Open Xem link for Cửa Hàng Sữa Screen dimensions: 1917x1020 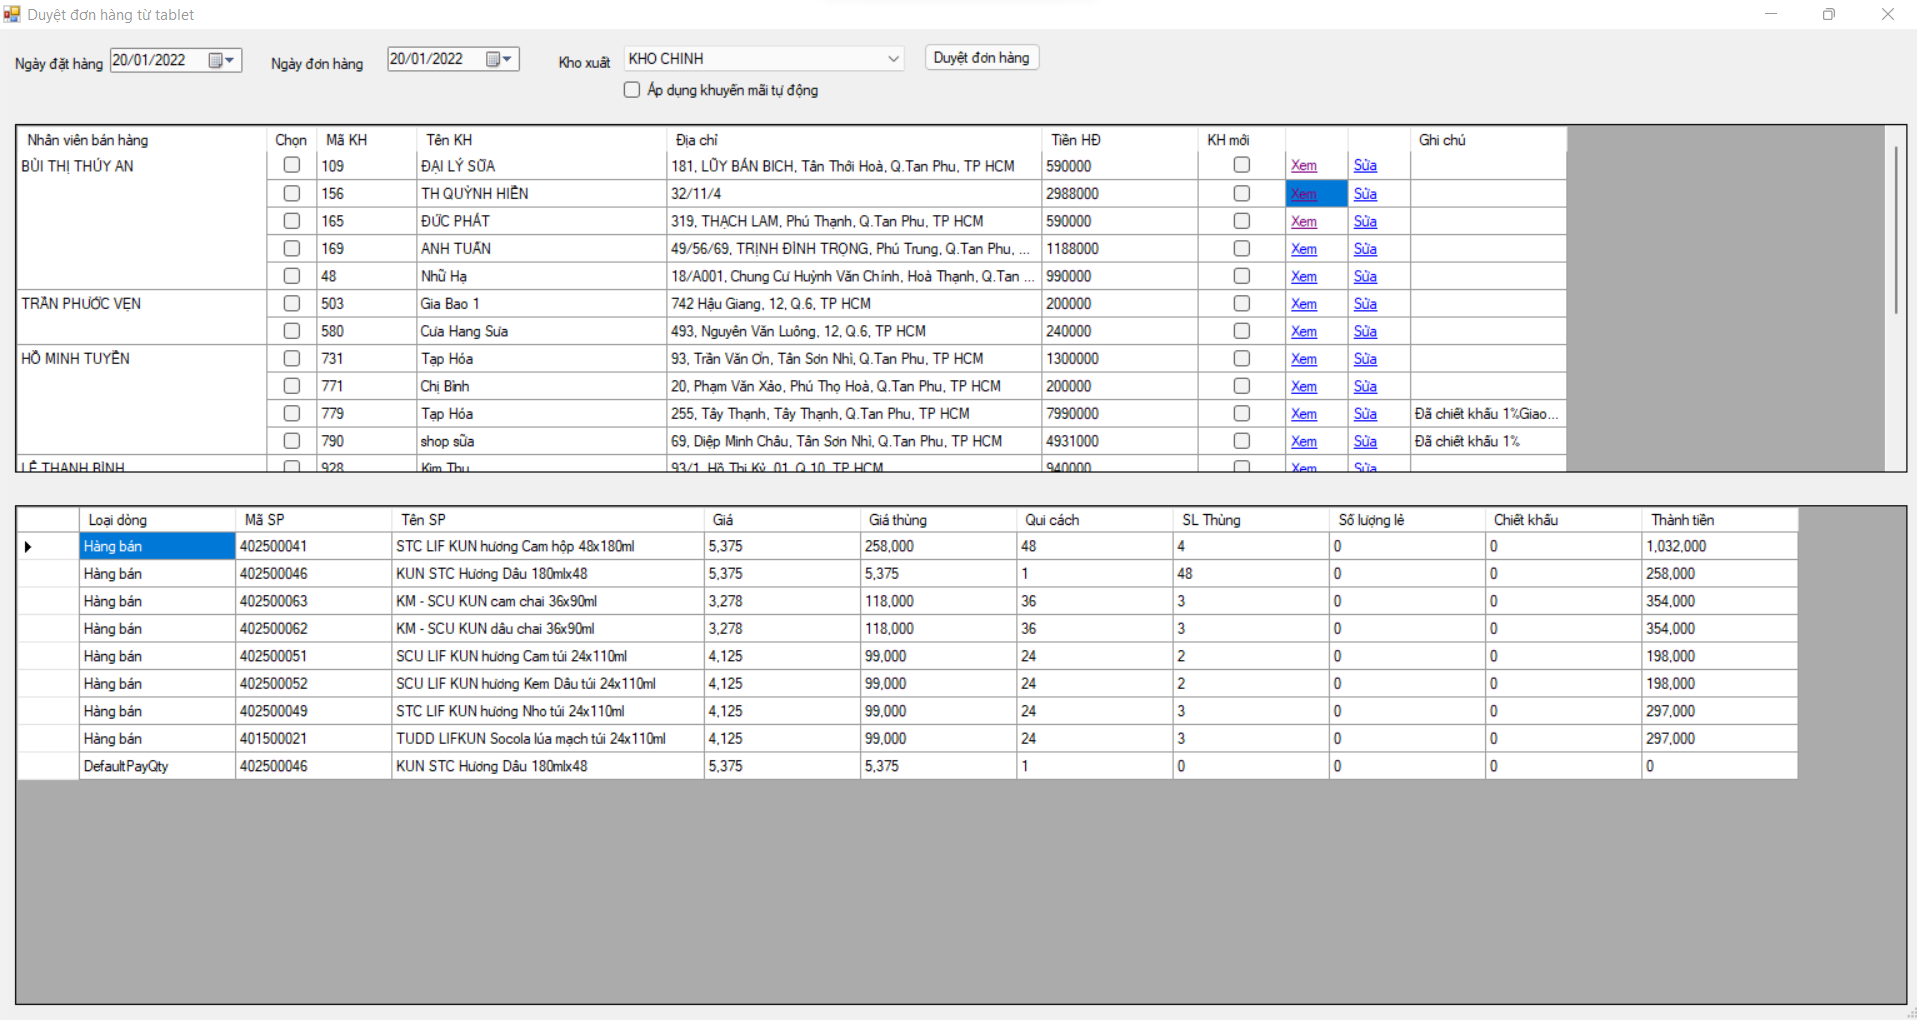pyautogui.click(x=1304, y=332)
